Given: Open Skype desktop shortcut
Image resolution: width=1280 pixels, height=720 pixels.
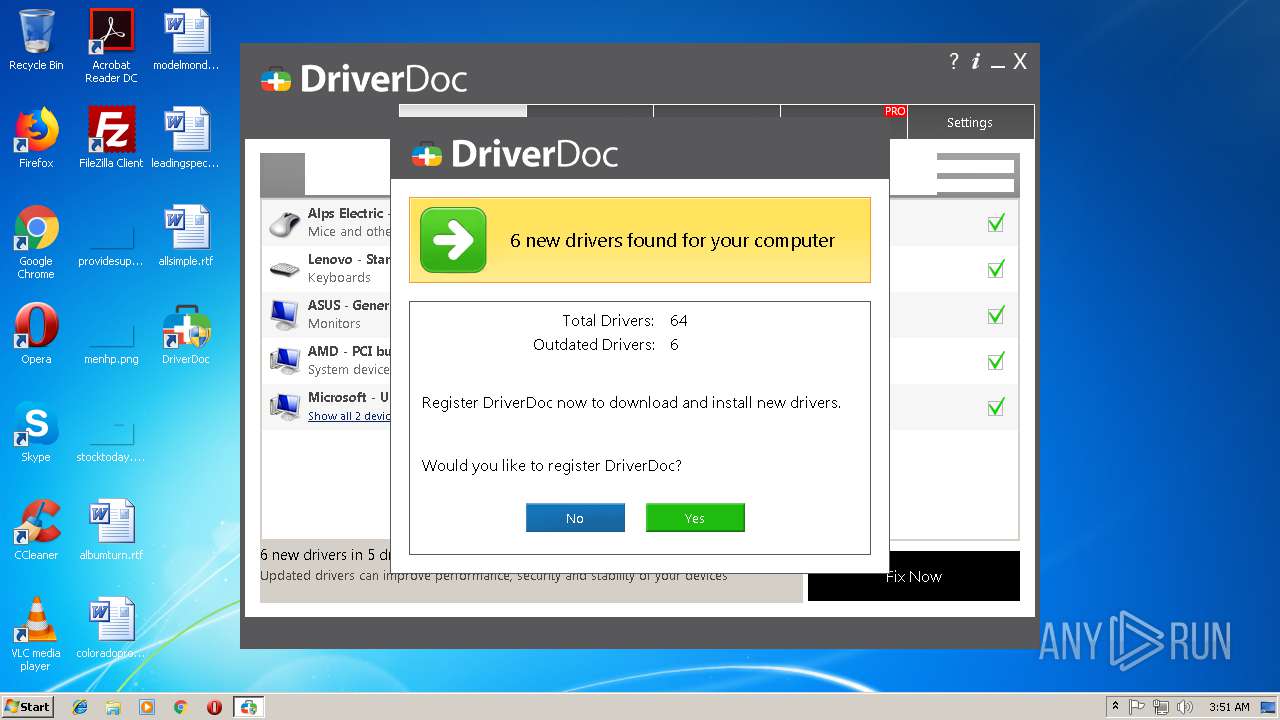Looking at the screenshot, I should pyautogui.click(x=36, y=432).
